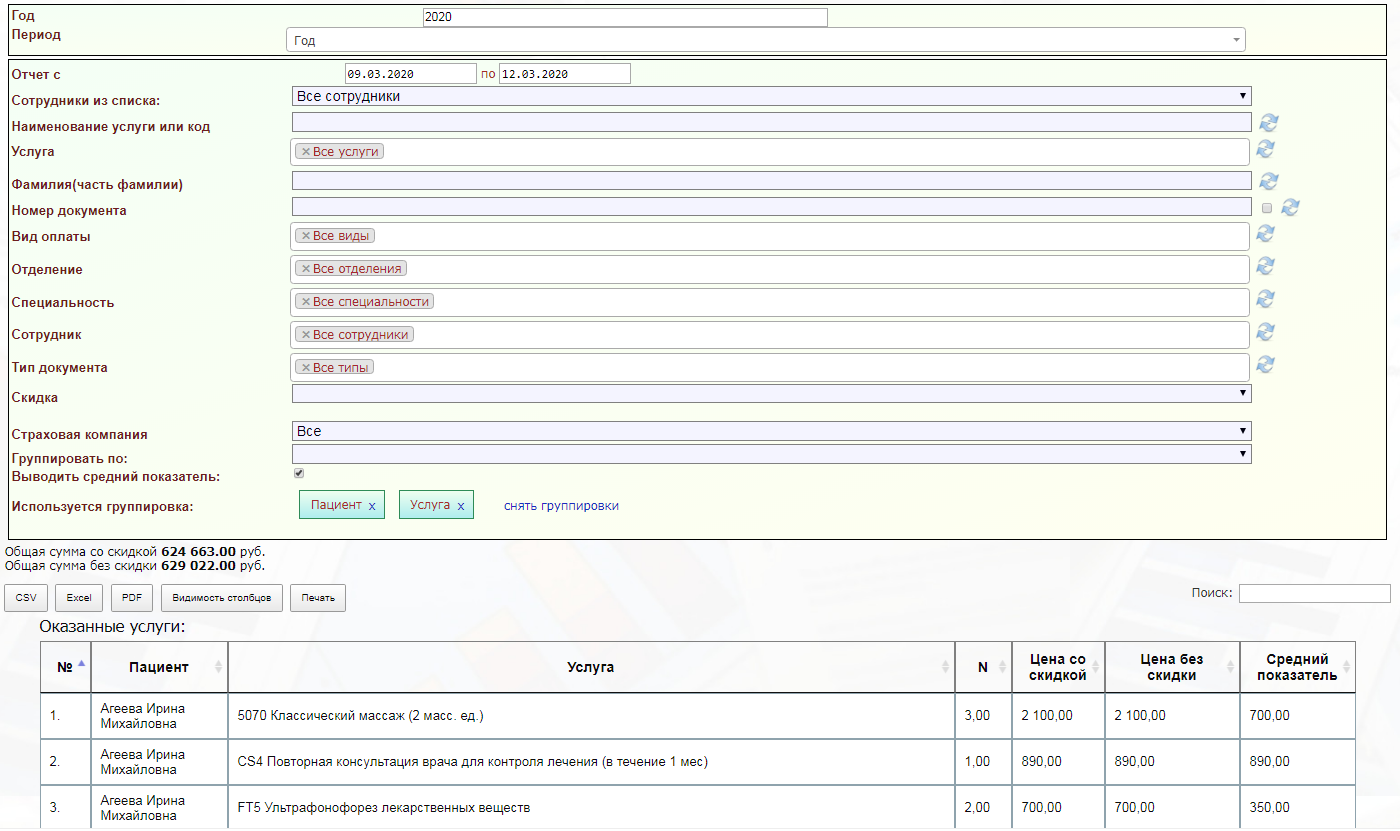Image resolution: width=1400 pixels, height=831 pixels.
Task: Expand Сотрудники из списка dropdown
Action: click(771, 96)
